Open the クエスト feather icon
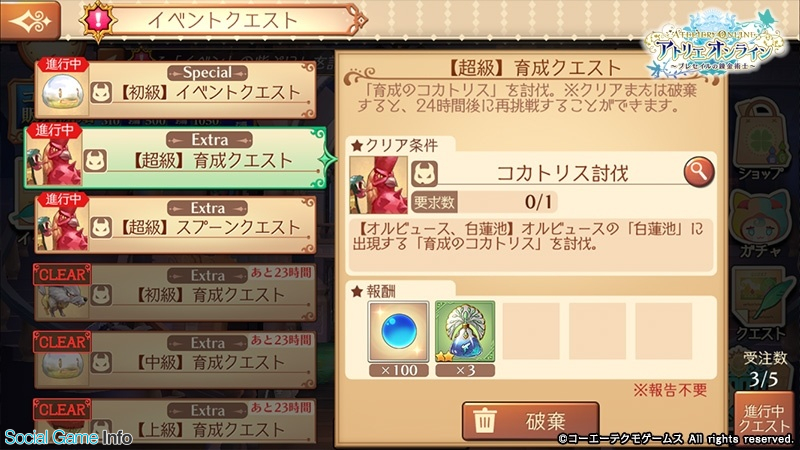The width and height of the screenshot is (800, 450). click(760, 303)
